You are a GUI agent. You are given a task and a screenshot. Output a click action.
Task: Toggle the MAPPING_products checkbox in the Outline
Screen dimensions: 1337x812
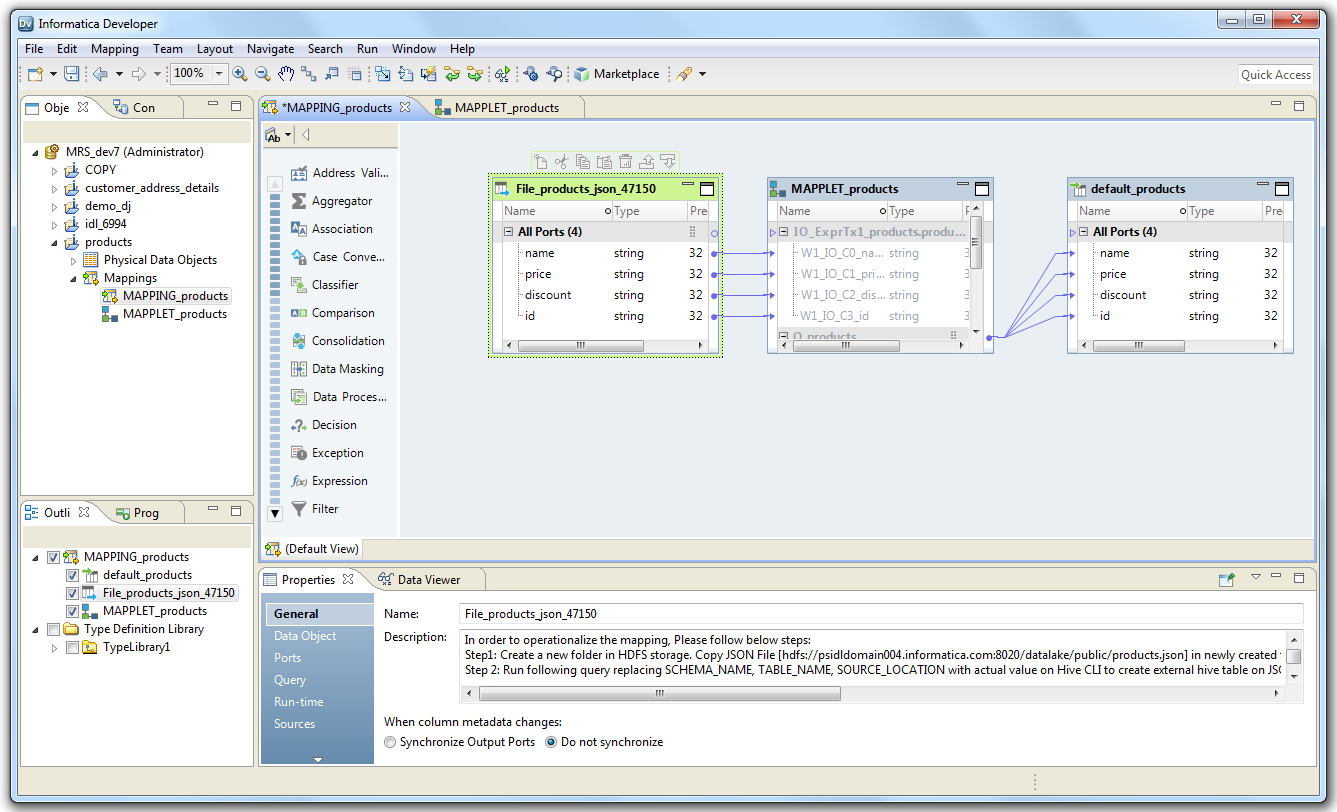(x=54, y=558)
